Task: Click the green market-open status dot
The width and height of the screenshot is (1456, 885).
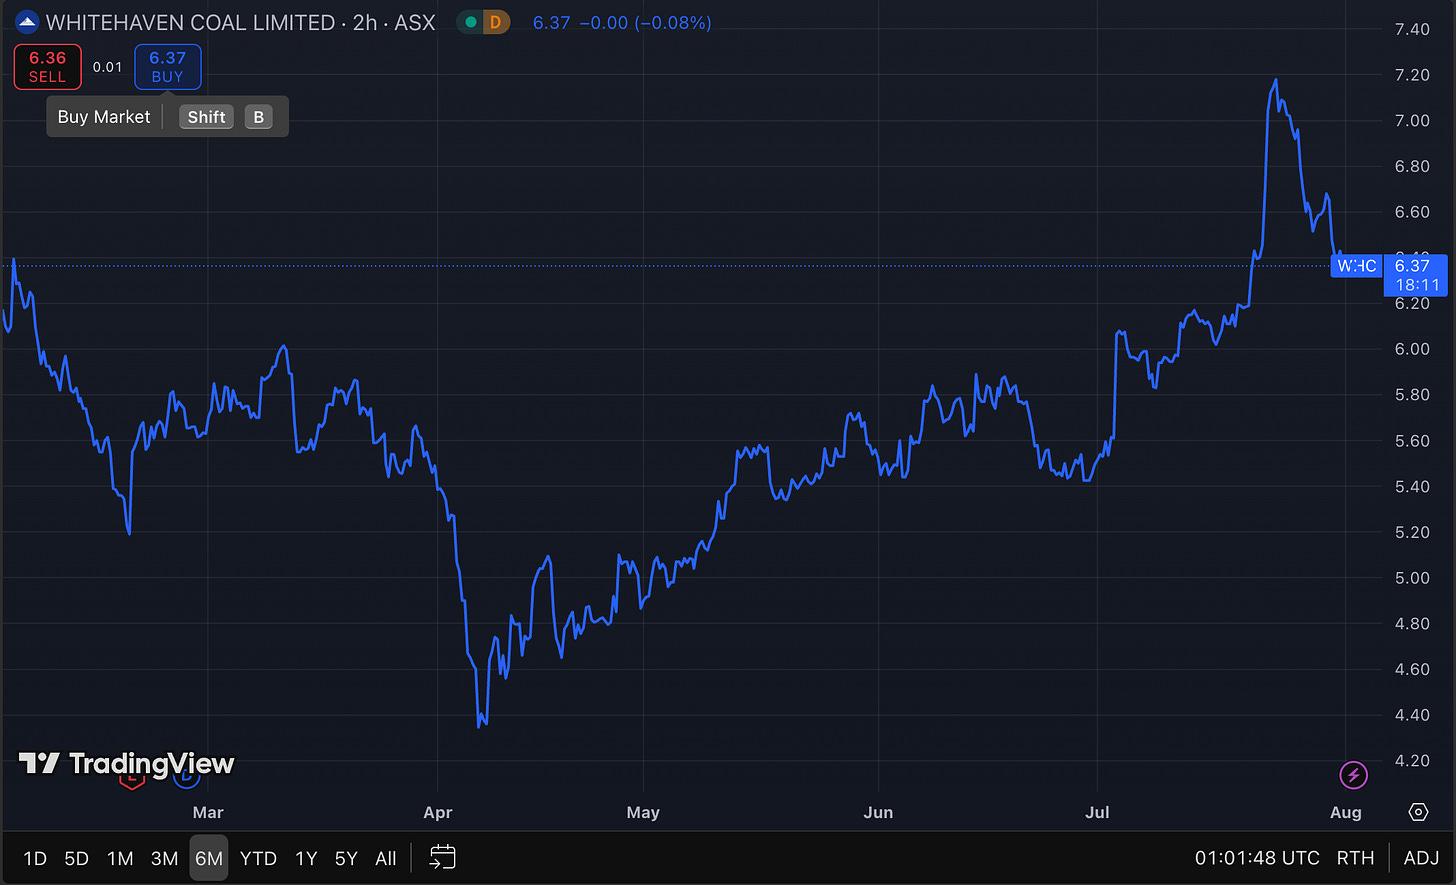Action: click(x=471, y=21)
